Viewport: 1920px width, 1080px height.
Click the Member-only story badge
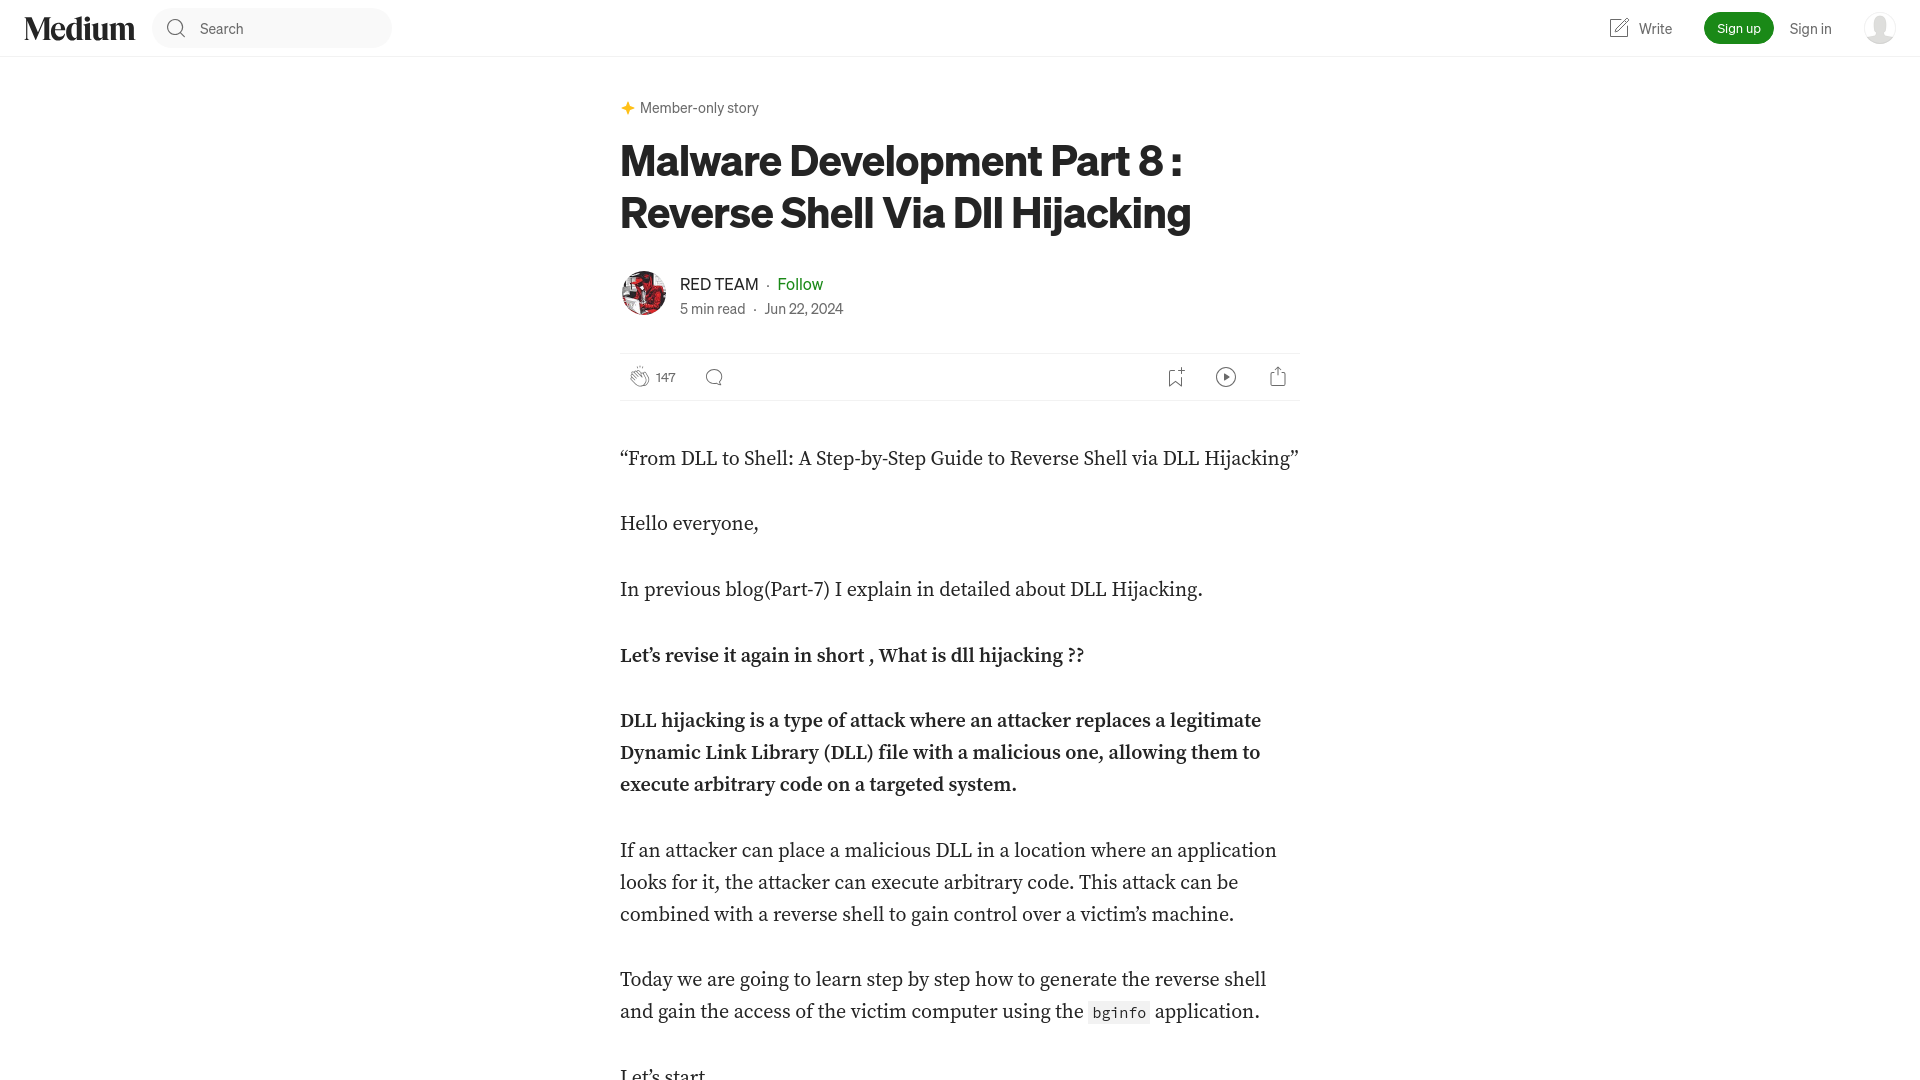tap(688, 107)
